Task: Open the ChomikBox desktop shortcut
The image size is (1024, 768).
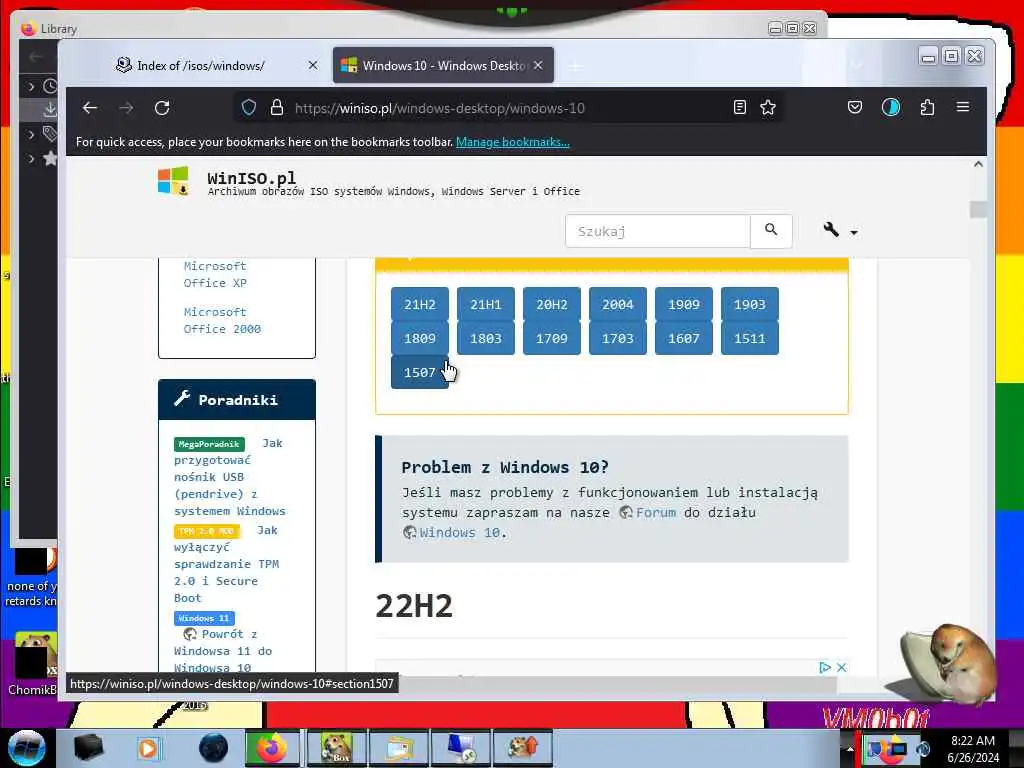Action: click(x=33, y=662)
